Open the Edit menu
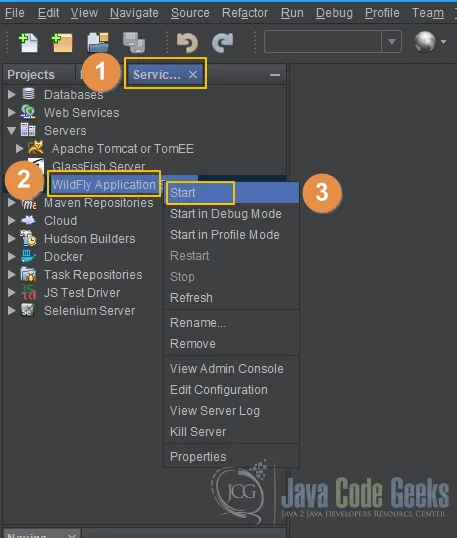457x538 pixels. click(x=48, y=13)
